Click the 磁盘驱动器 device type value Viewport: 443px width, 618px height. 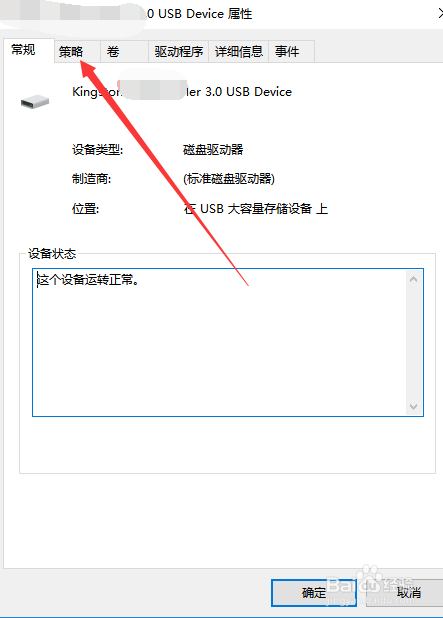click(213, 150)
